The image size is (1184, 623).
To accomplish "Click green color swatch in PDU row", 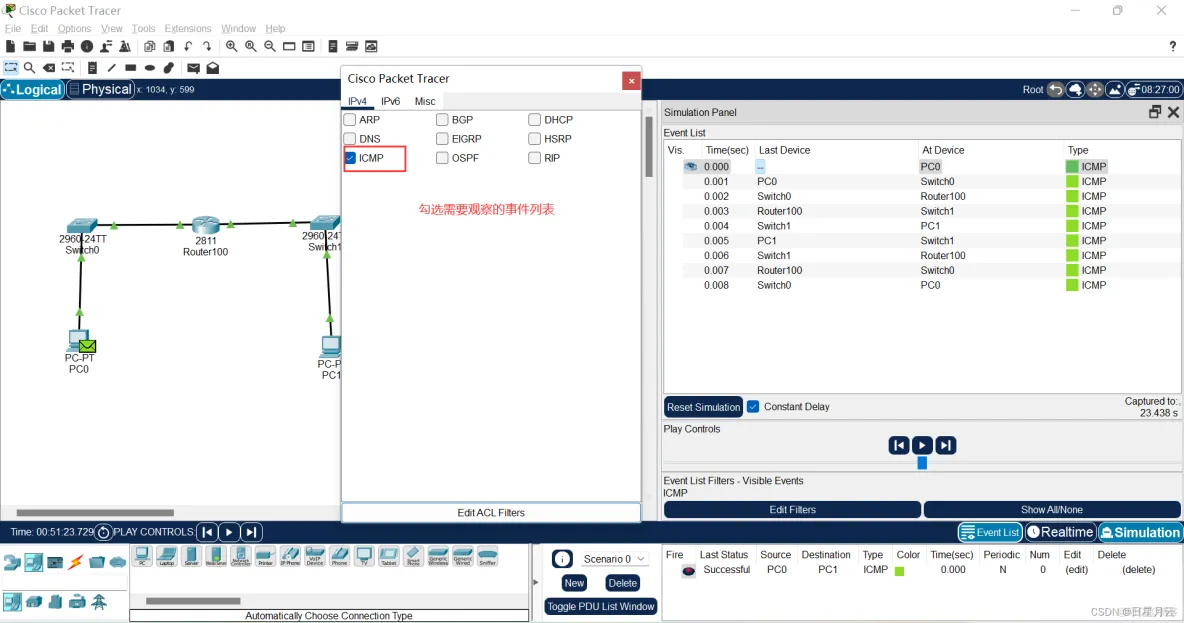I will 899,571.
